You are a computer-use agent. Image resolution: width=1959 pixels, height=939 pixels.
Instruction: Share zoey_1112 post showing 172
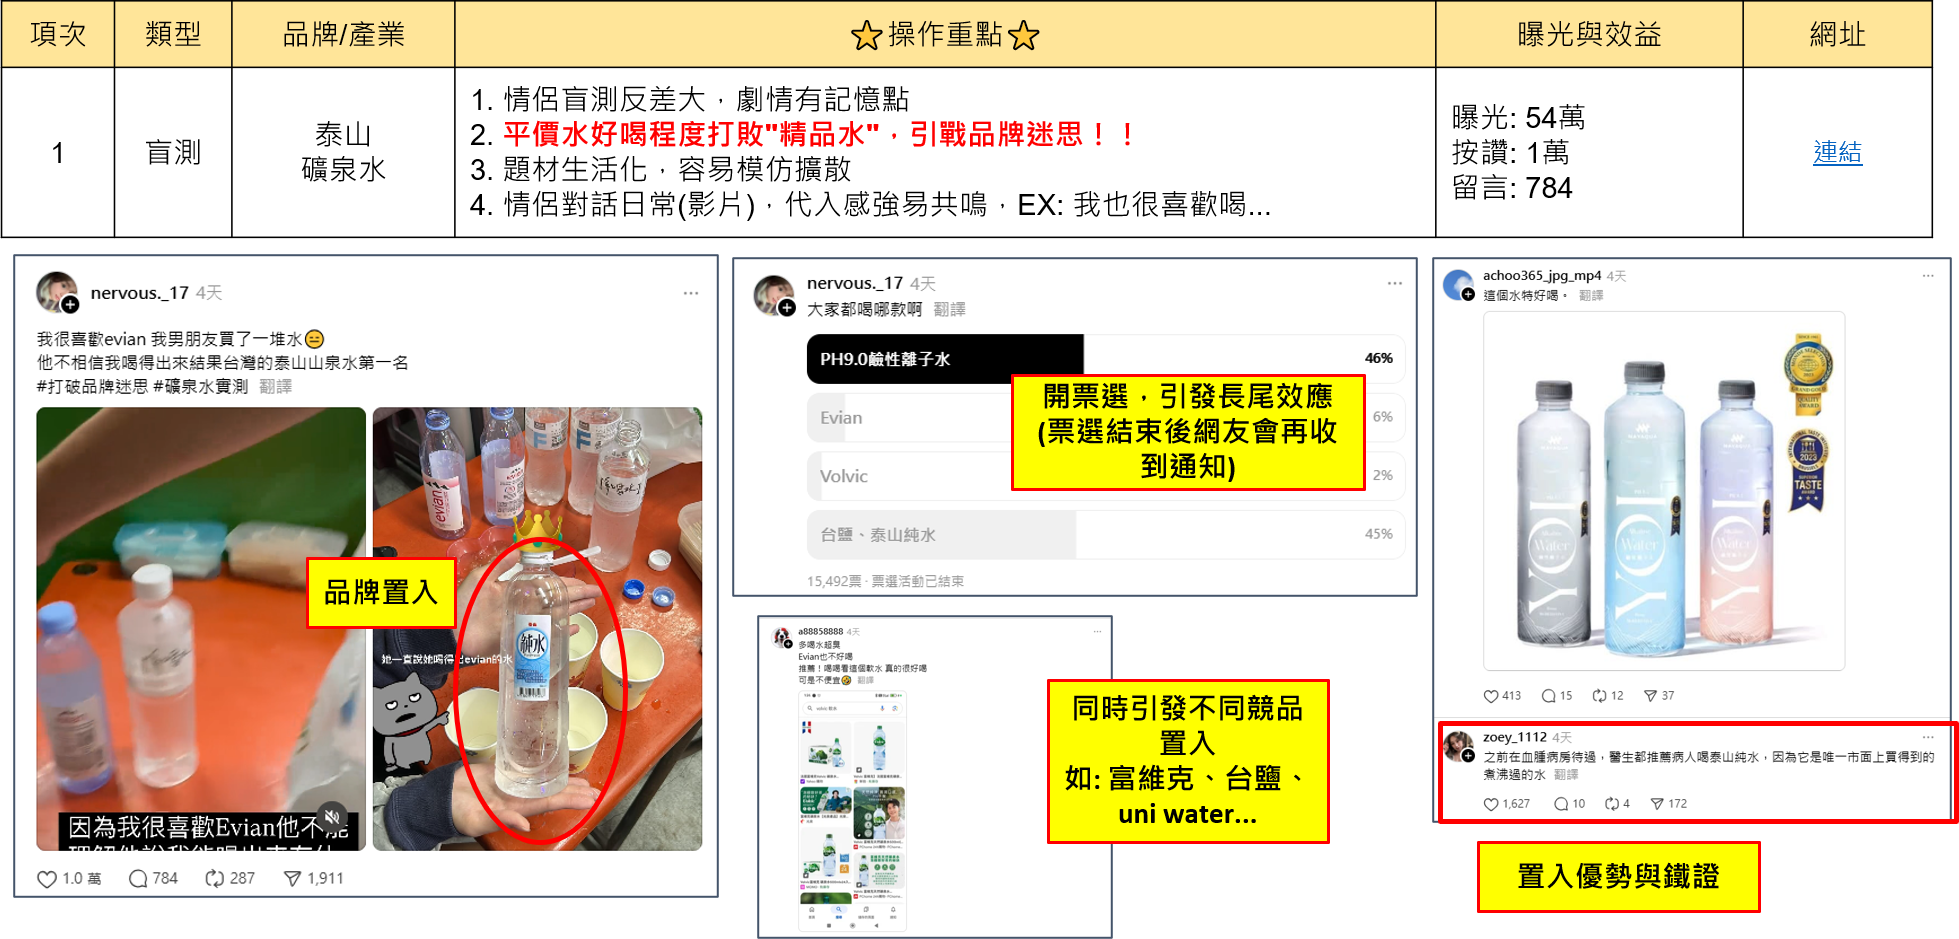pyautogui.click(x=1668, y=804)
